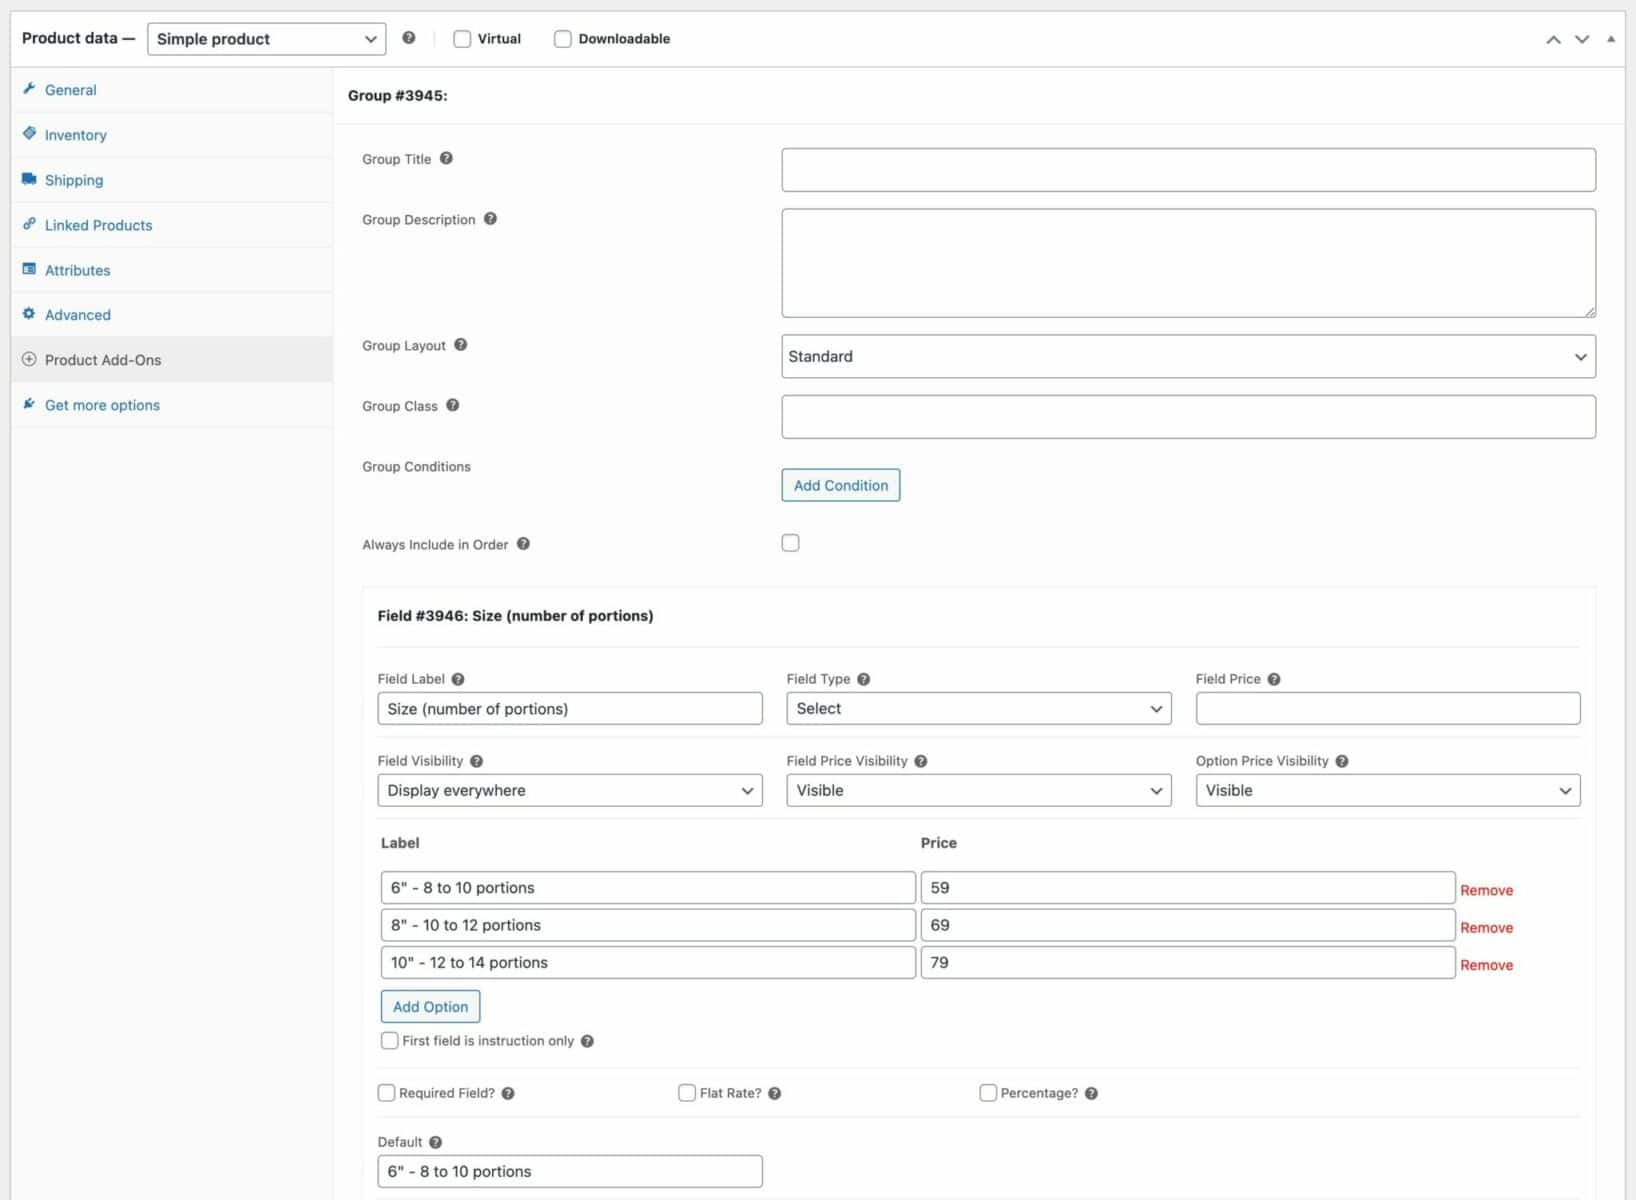Click the Add Option button

pos(430,1007)
